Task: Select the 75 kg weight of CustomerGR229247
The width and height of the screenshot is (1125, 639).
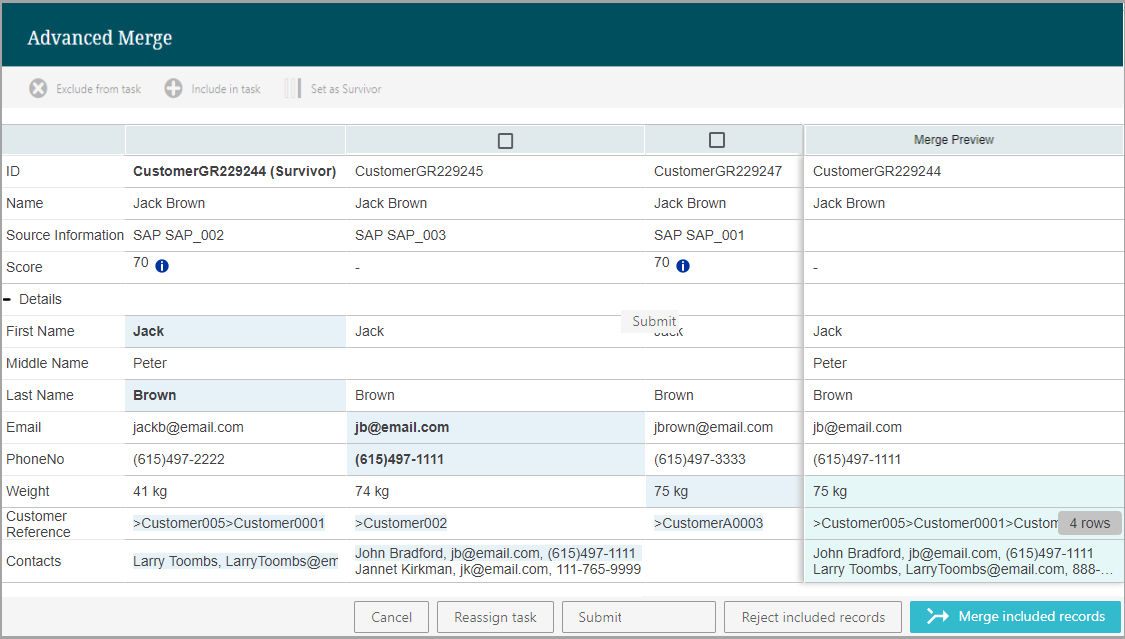Action: coord(671,491)
